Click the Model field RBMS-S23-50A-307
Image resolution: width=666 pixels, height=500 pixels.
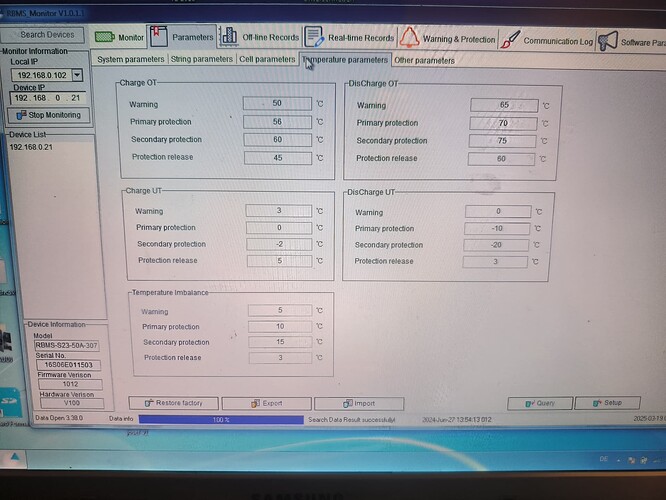(66, 345)
